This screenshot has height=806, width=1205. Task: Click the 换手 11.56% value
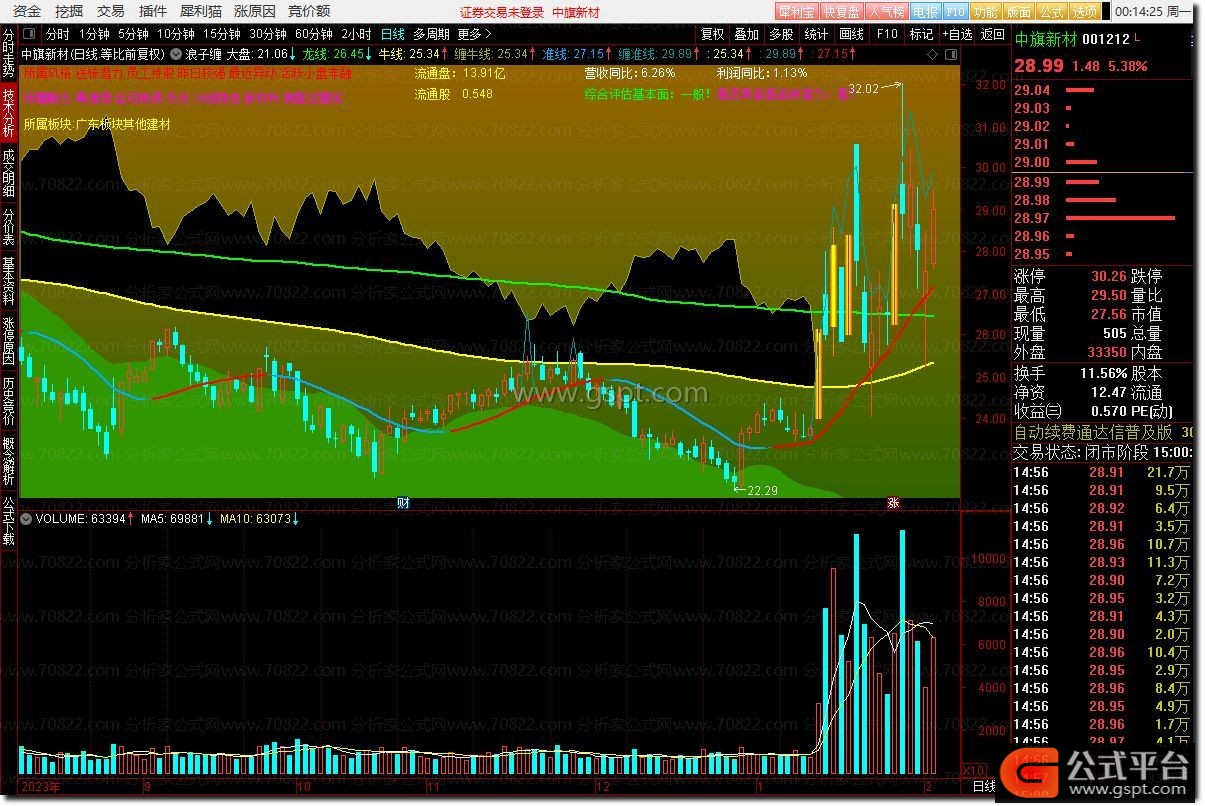[1103, 372]
